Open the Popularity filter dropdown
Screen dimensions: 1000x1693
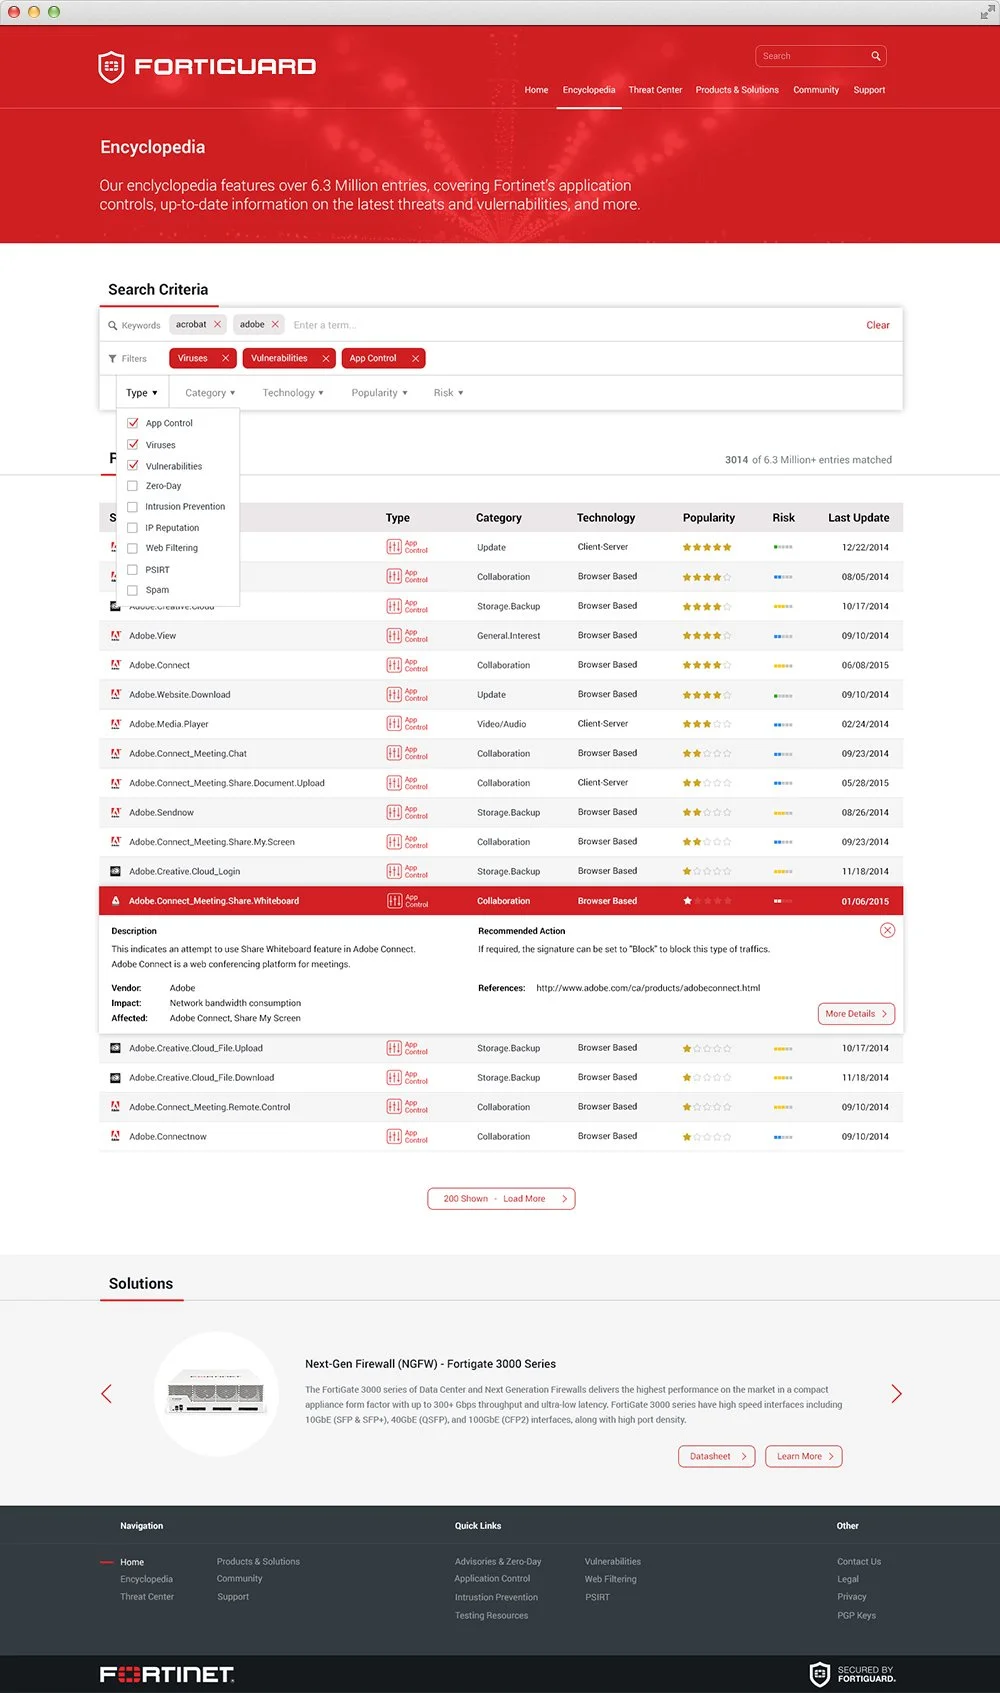(x=379, y=393)
